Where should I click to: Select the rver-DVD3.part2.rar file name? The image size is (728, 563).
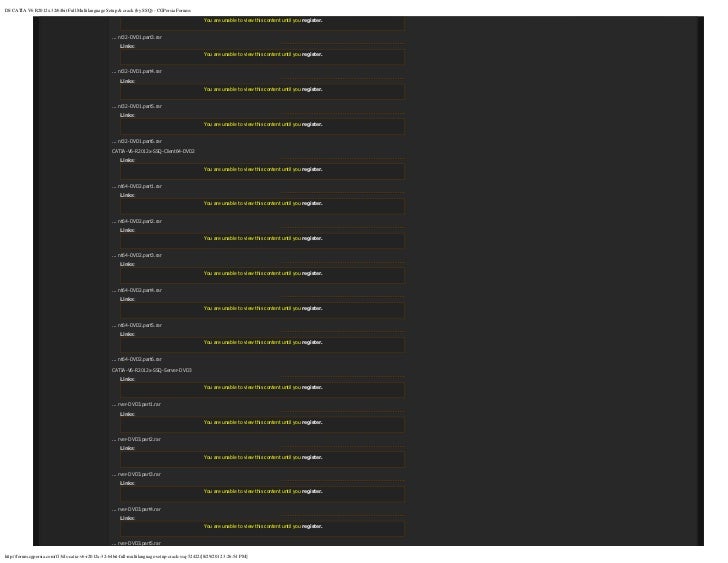pos(136,439)
